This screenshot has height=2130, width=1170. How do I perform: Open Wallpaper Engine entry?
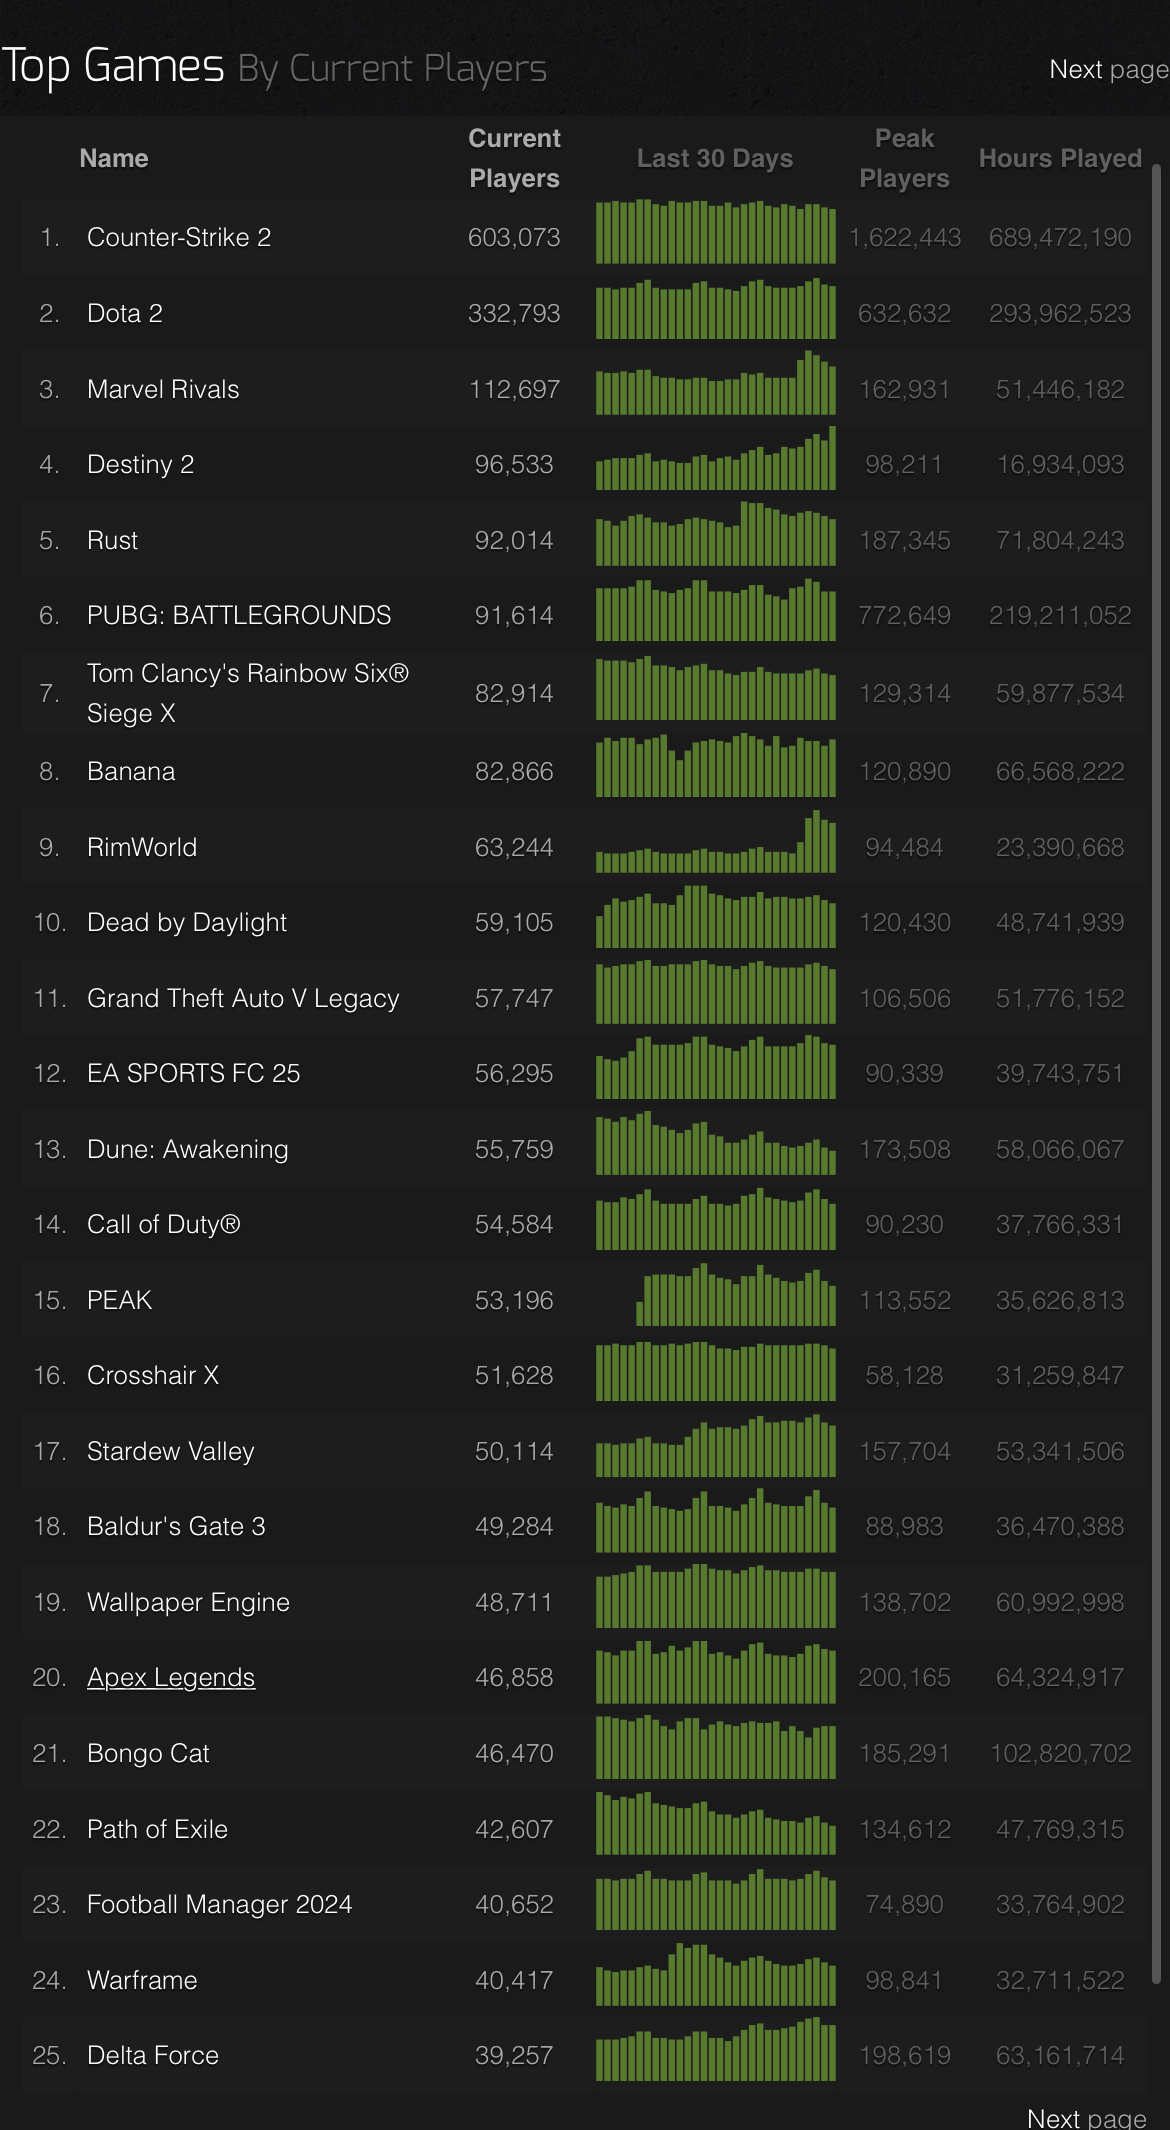[x=189, y=1602]
